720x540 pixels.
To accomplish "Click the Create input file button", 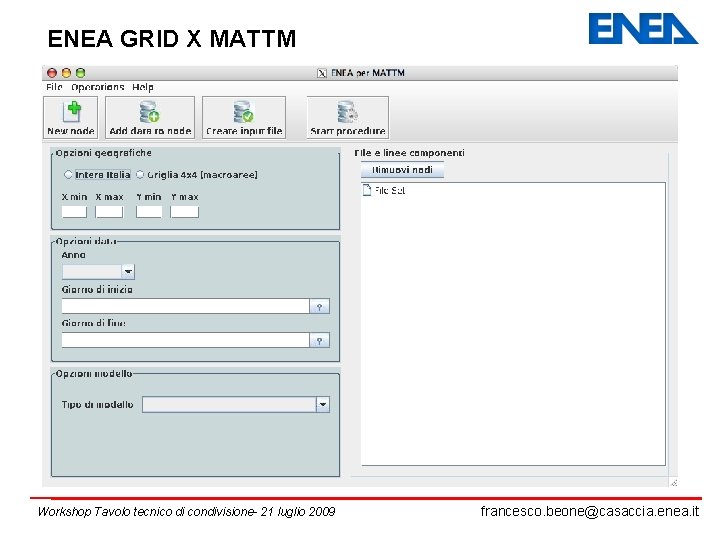I will (244, 117).
